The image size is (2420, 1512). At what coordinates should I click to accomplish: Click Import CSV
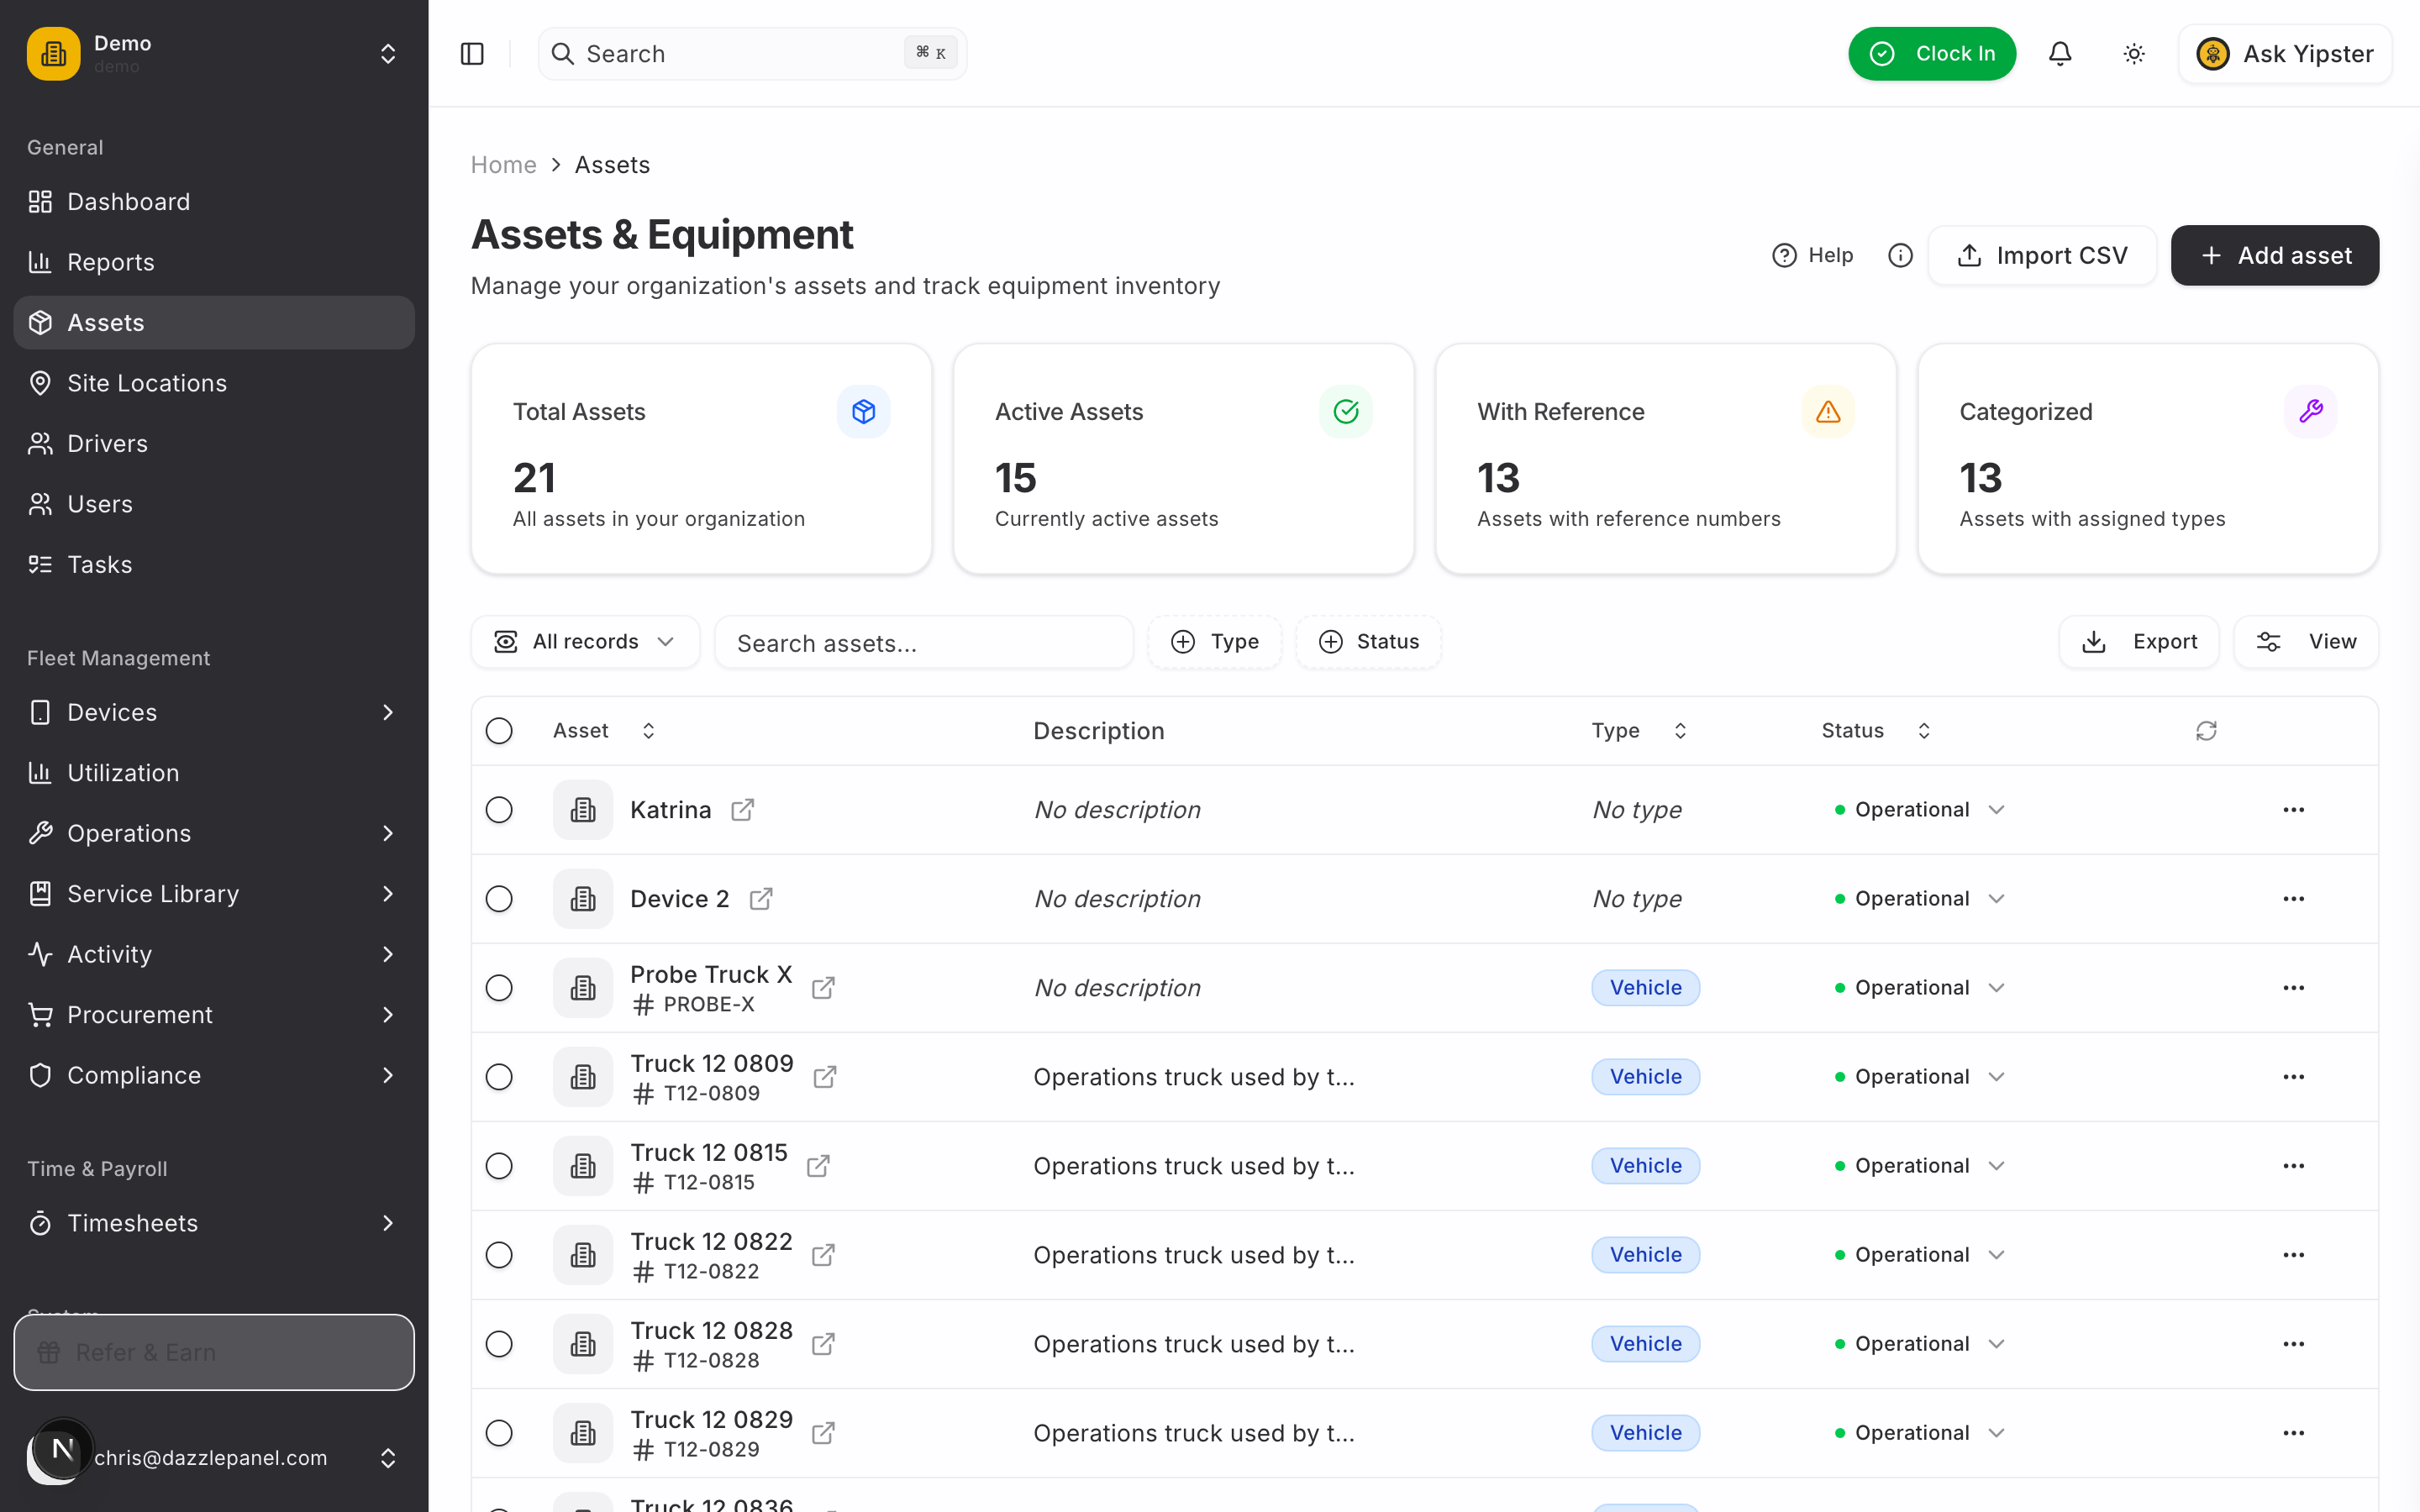pos(2042,256)
